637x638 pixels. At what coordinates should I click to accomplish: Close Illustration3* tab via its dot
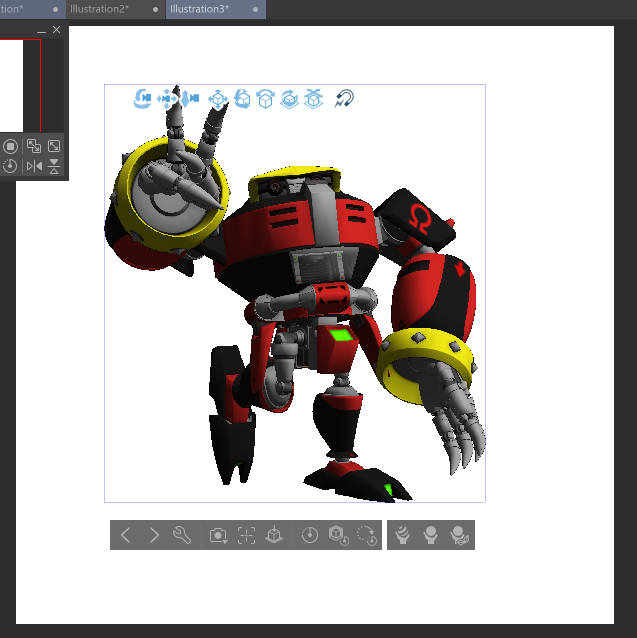tap(255, 9)
